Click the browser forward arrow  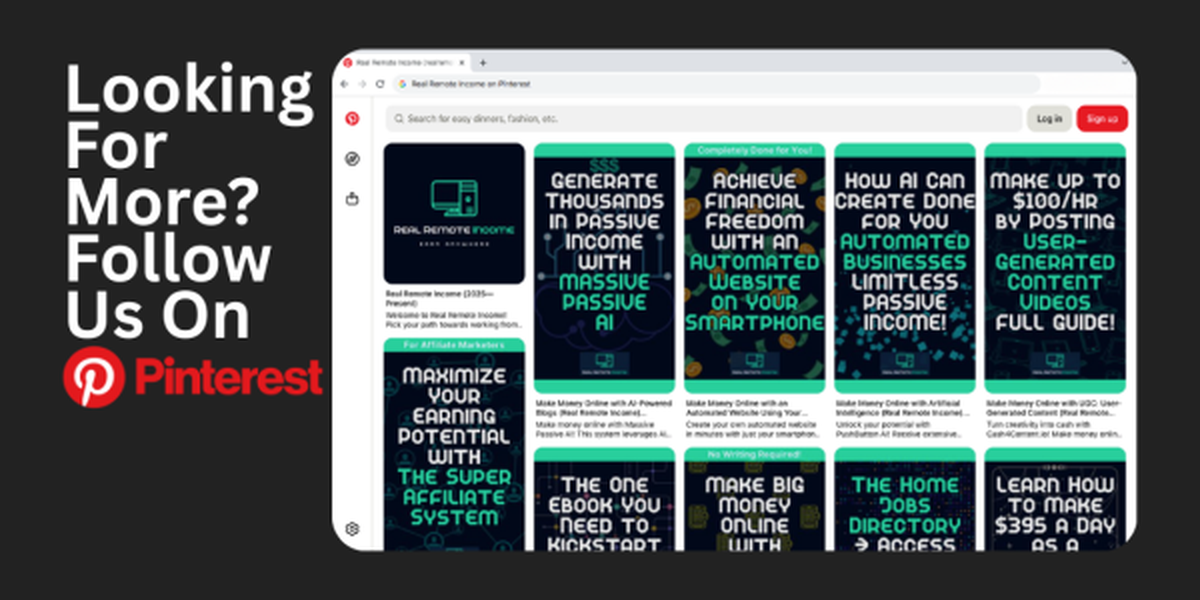[x=362, y=84]
